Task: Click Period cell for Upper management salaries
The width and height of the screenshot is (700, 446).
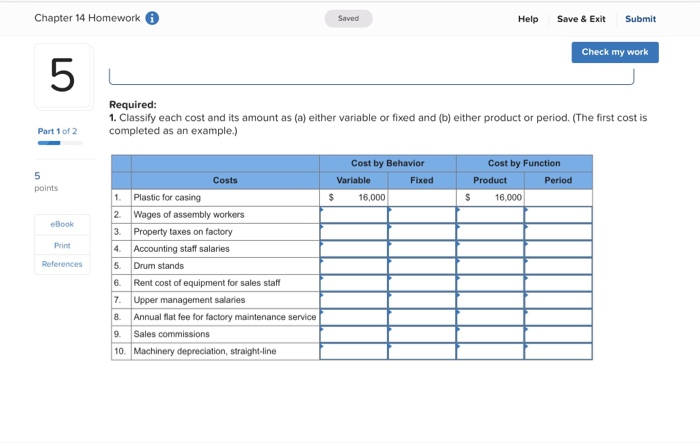Action: point(558,300)
